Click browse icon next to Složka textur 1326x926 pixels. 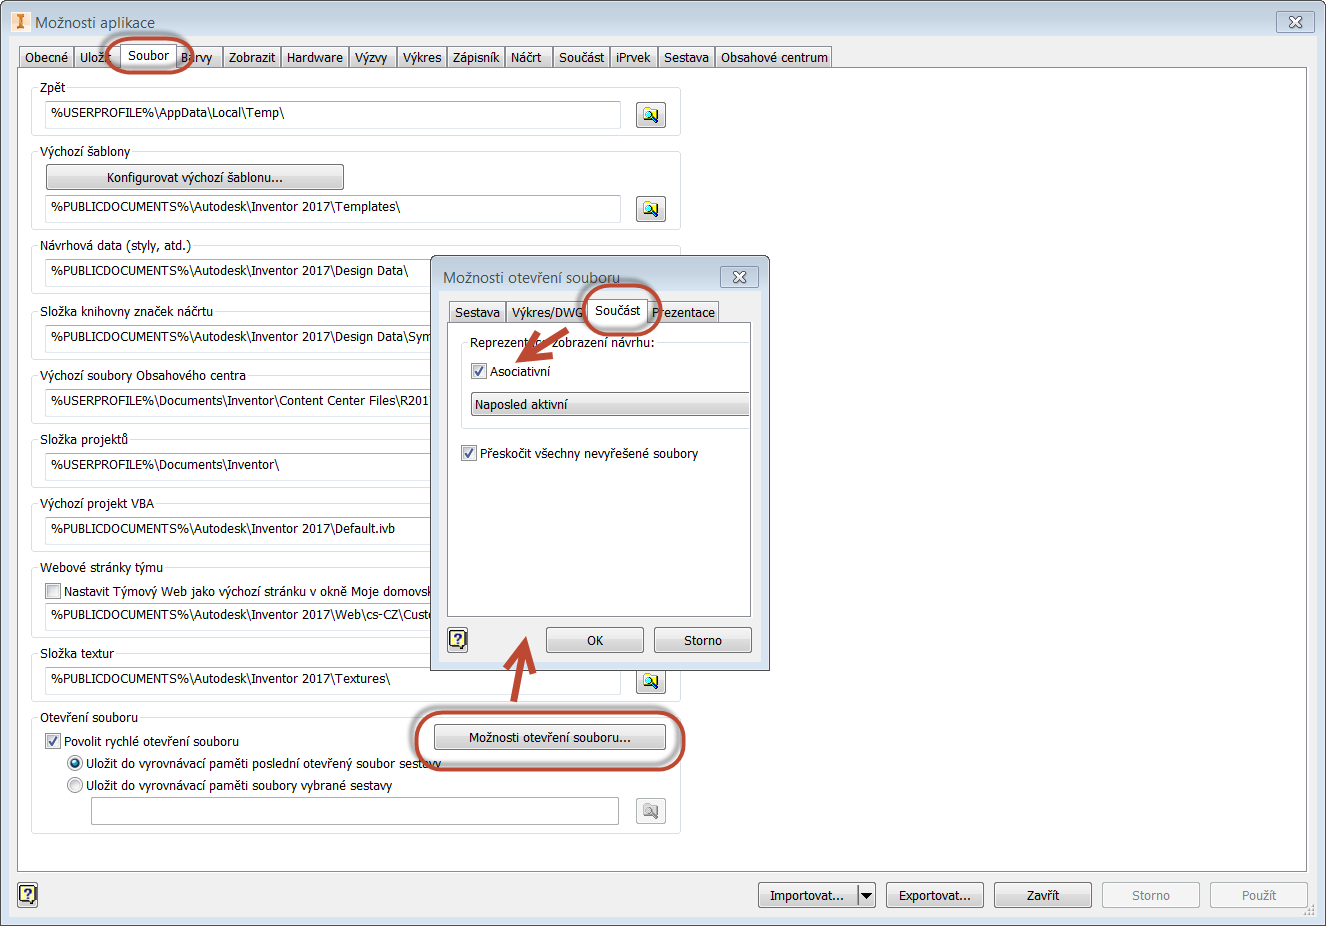(x=651, y=681)
